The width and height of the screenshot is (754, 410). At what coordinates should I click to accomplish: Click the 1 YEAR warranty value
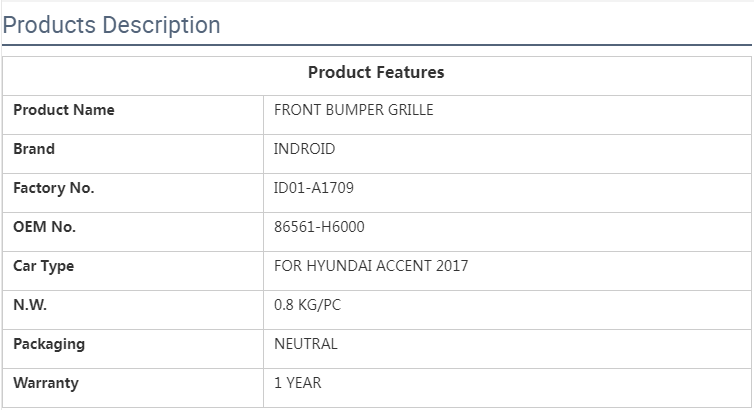[298, 383]
